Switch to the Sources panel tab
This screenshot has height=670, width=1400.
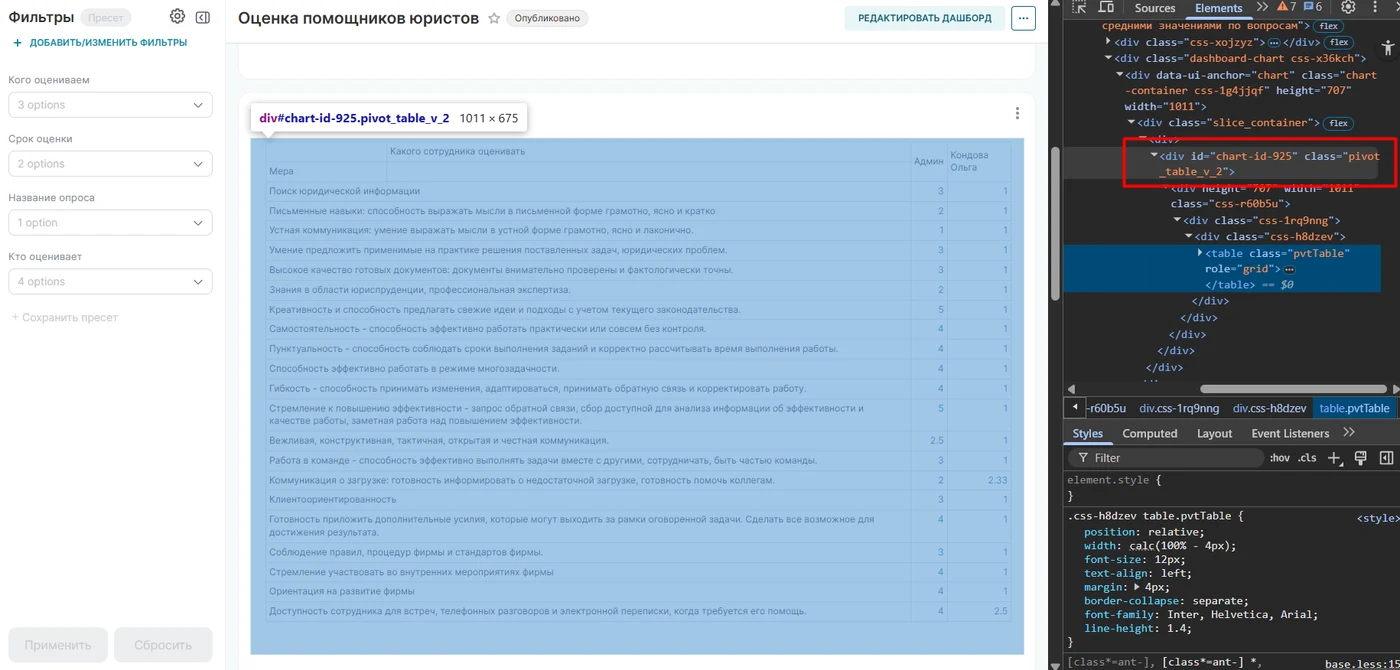tap(1155, 7)
